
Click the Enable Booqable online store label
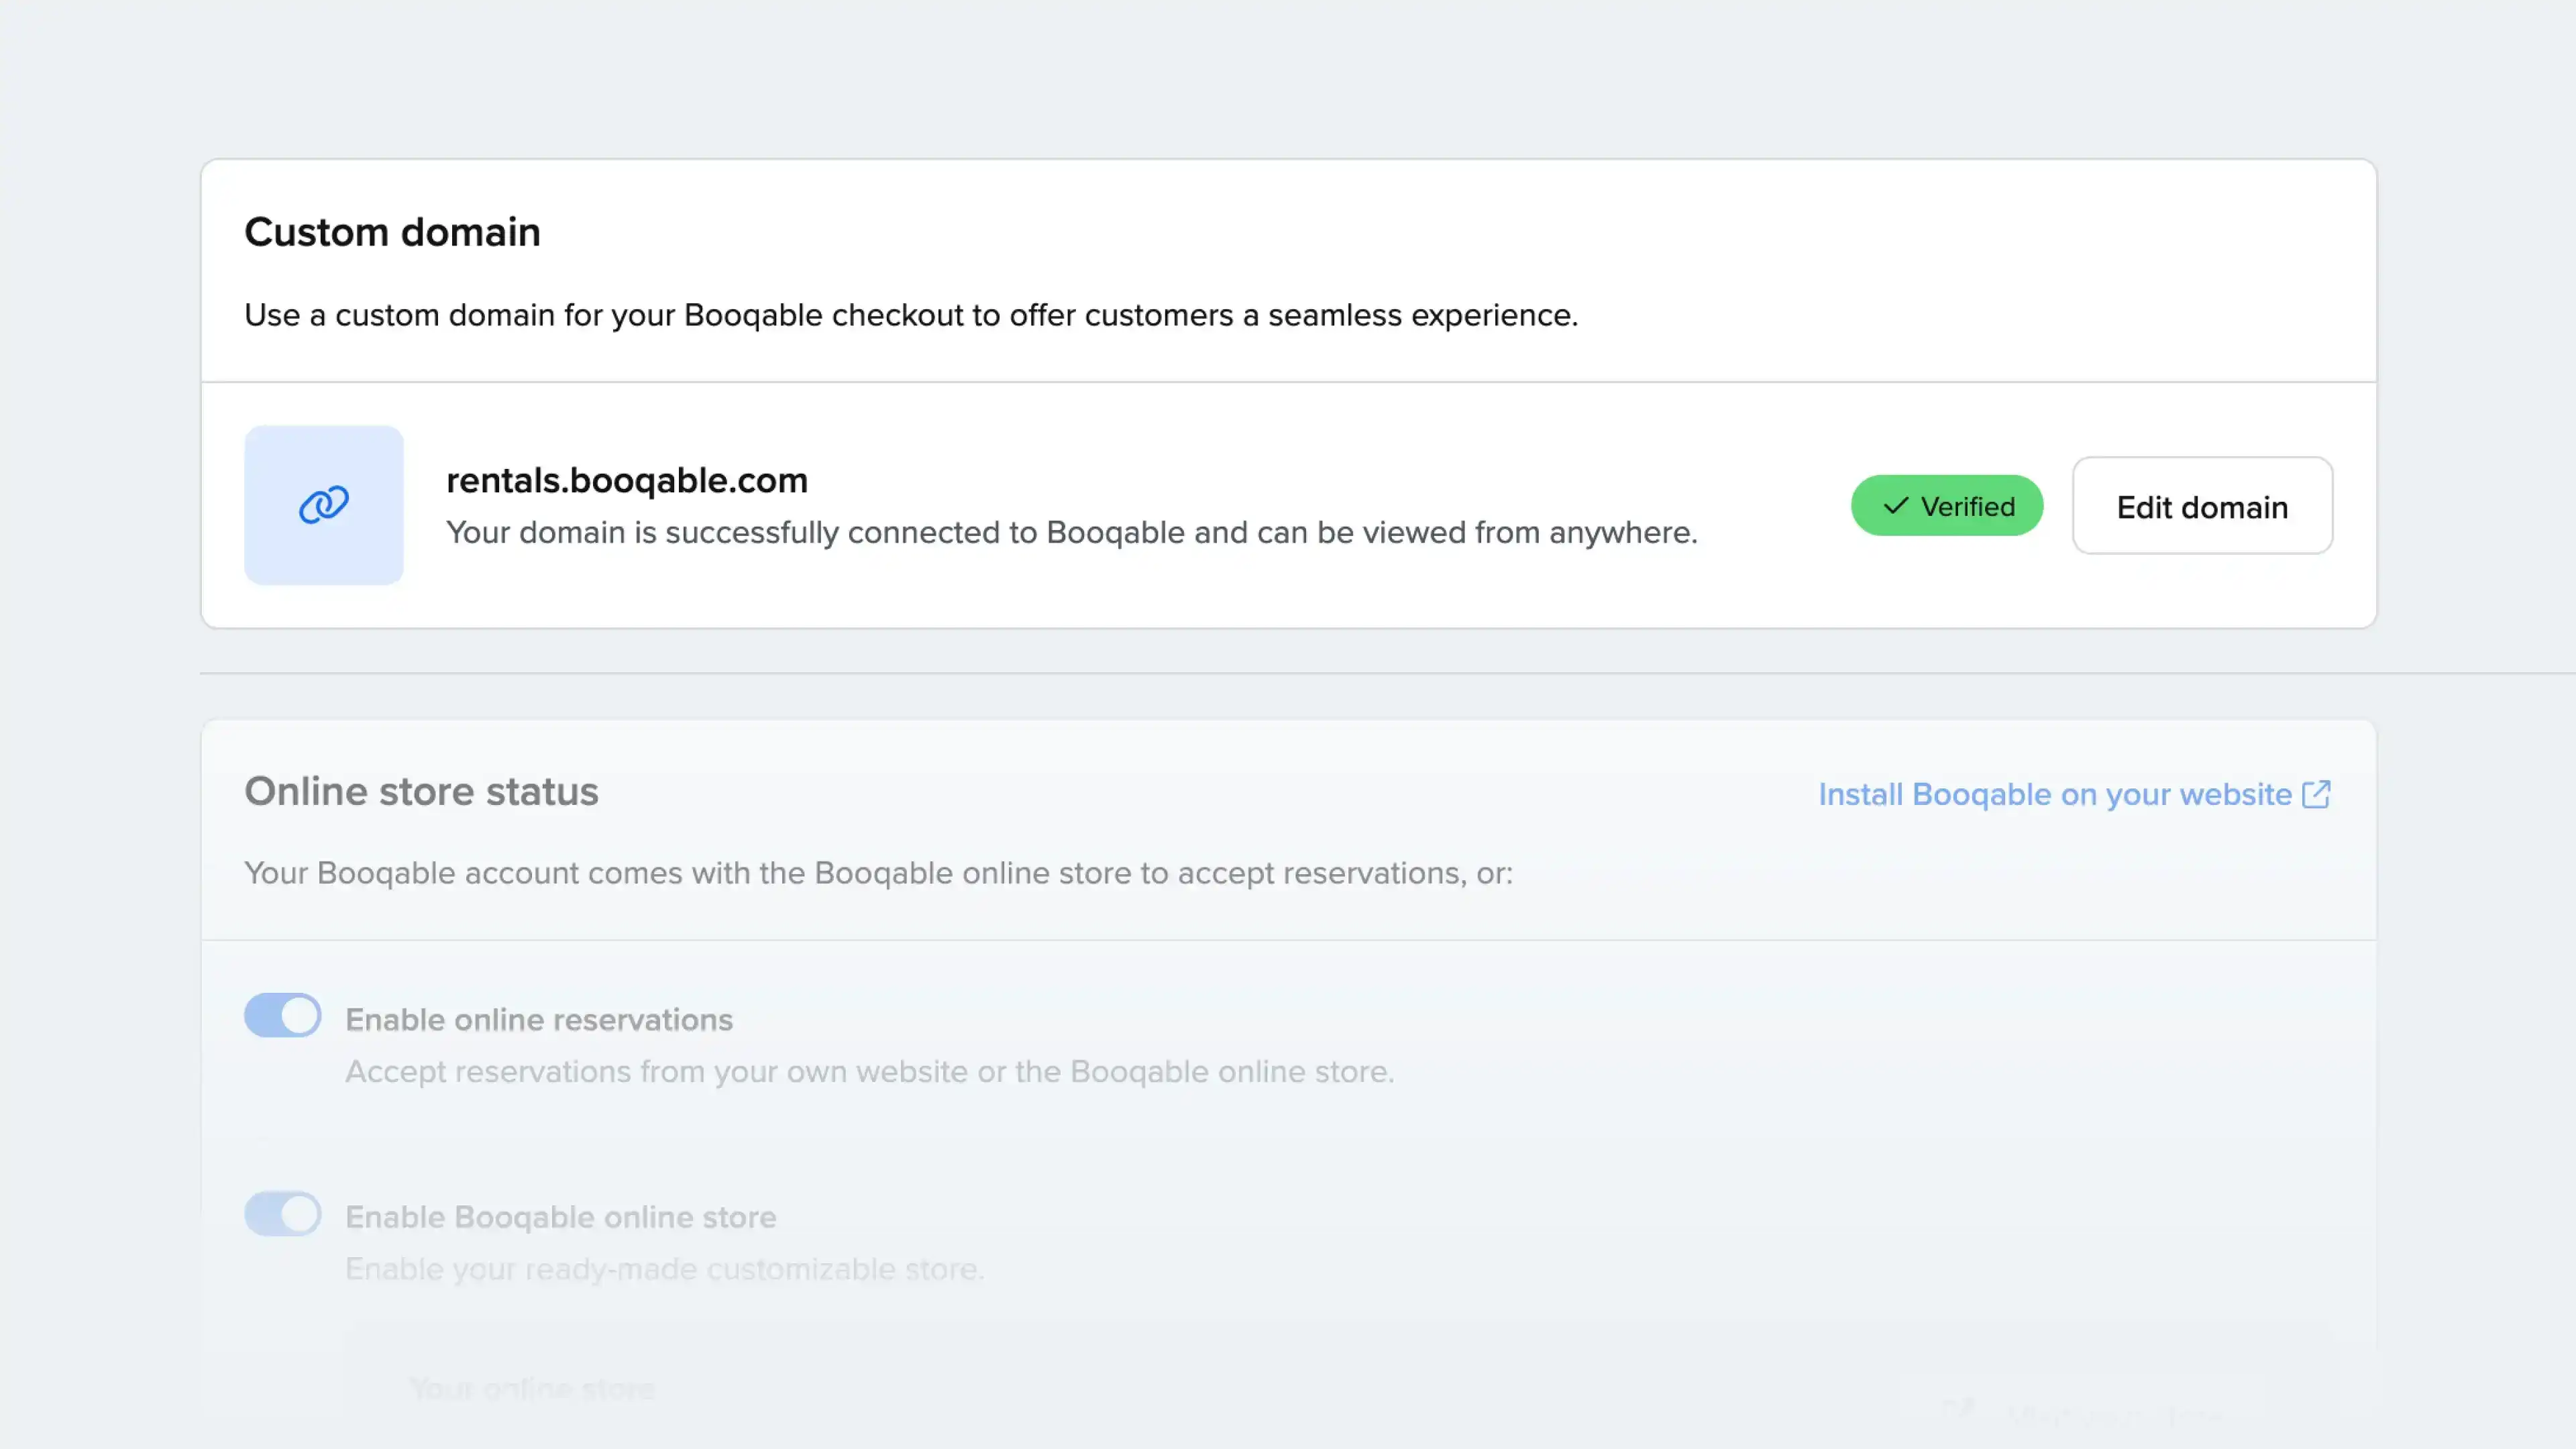[x=560, y=1217]
